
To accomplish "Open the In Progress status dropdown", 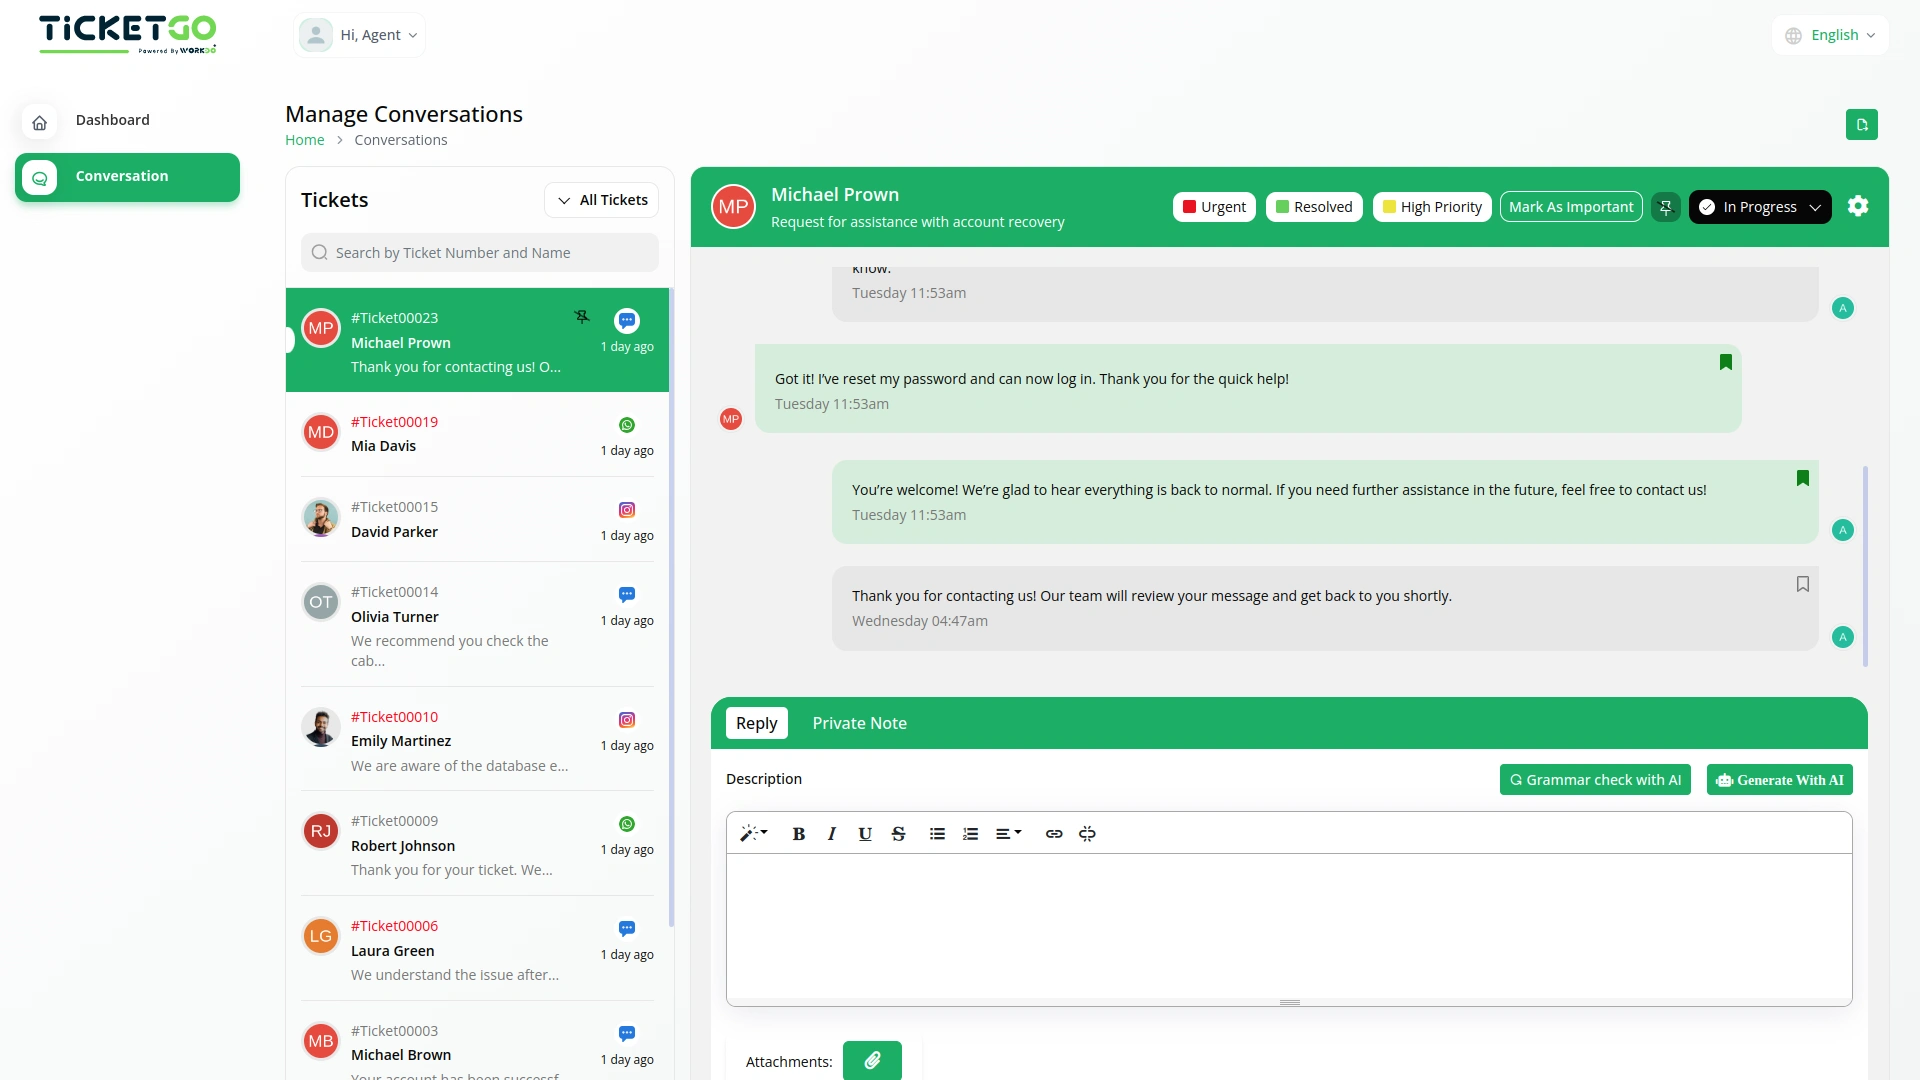I will click(x=1759, y=206).
